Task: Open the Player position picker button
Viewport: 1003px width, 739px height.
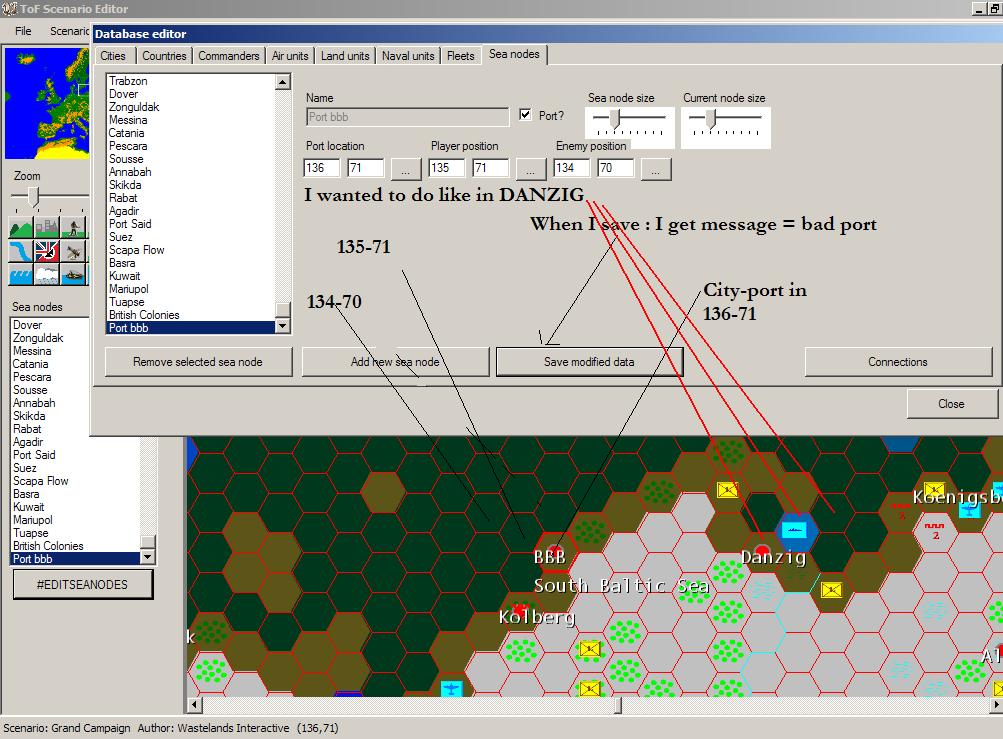Action: tap(530, 170)
